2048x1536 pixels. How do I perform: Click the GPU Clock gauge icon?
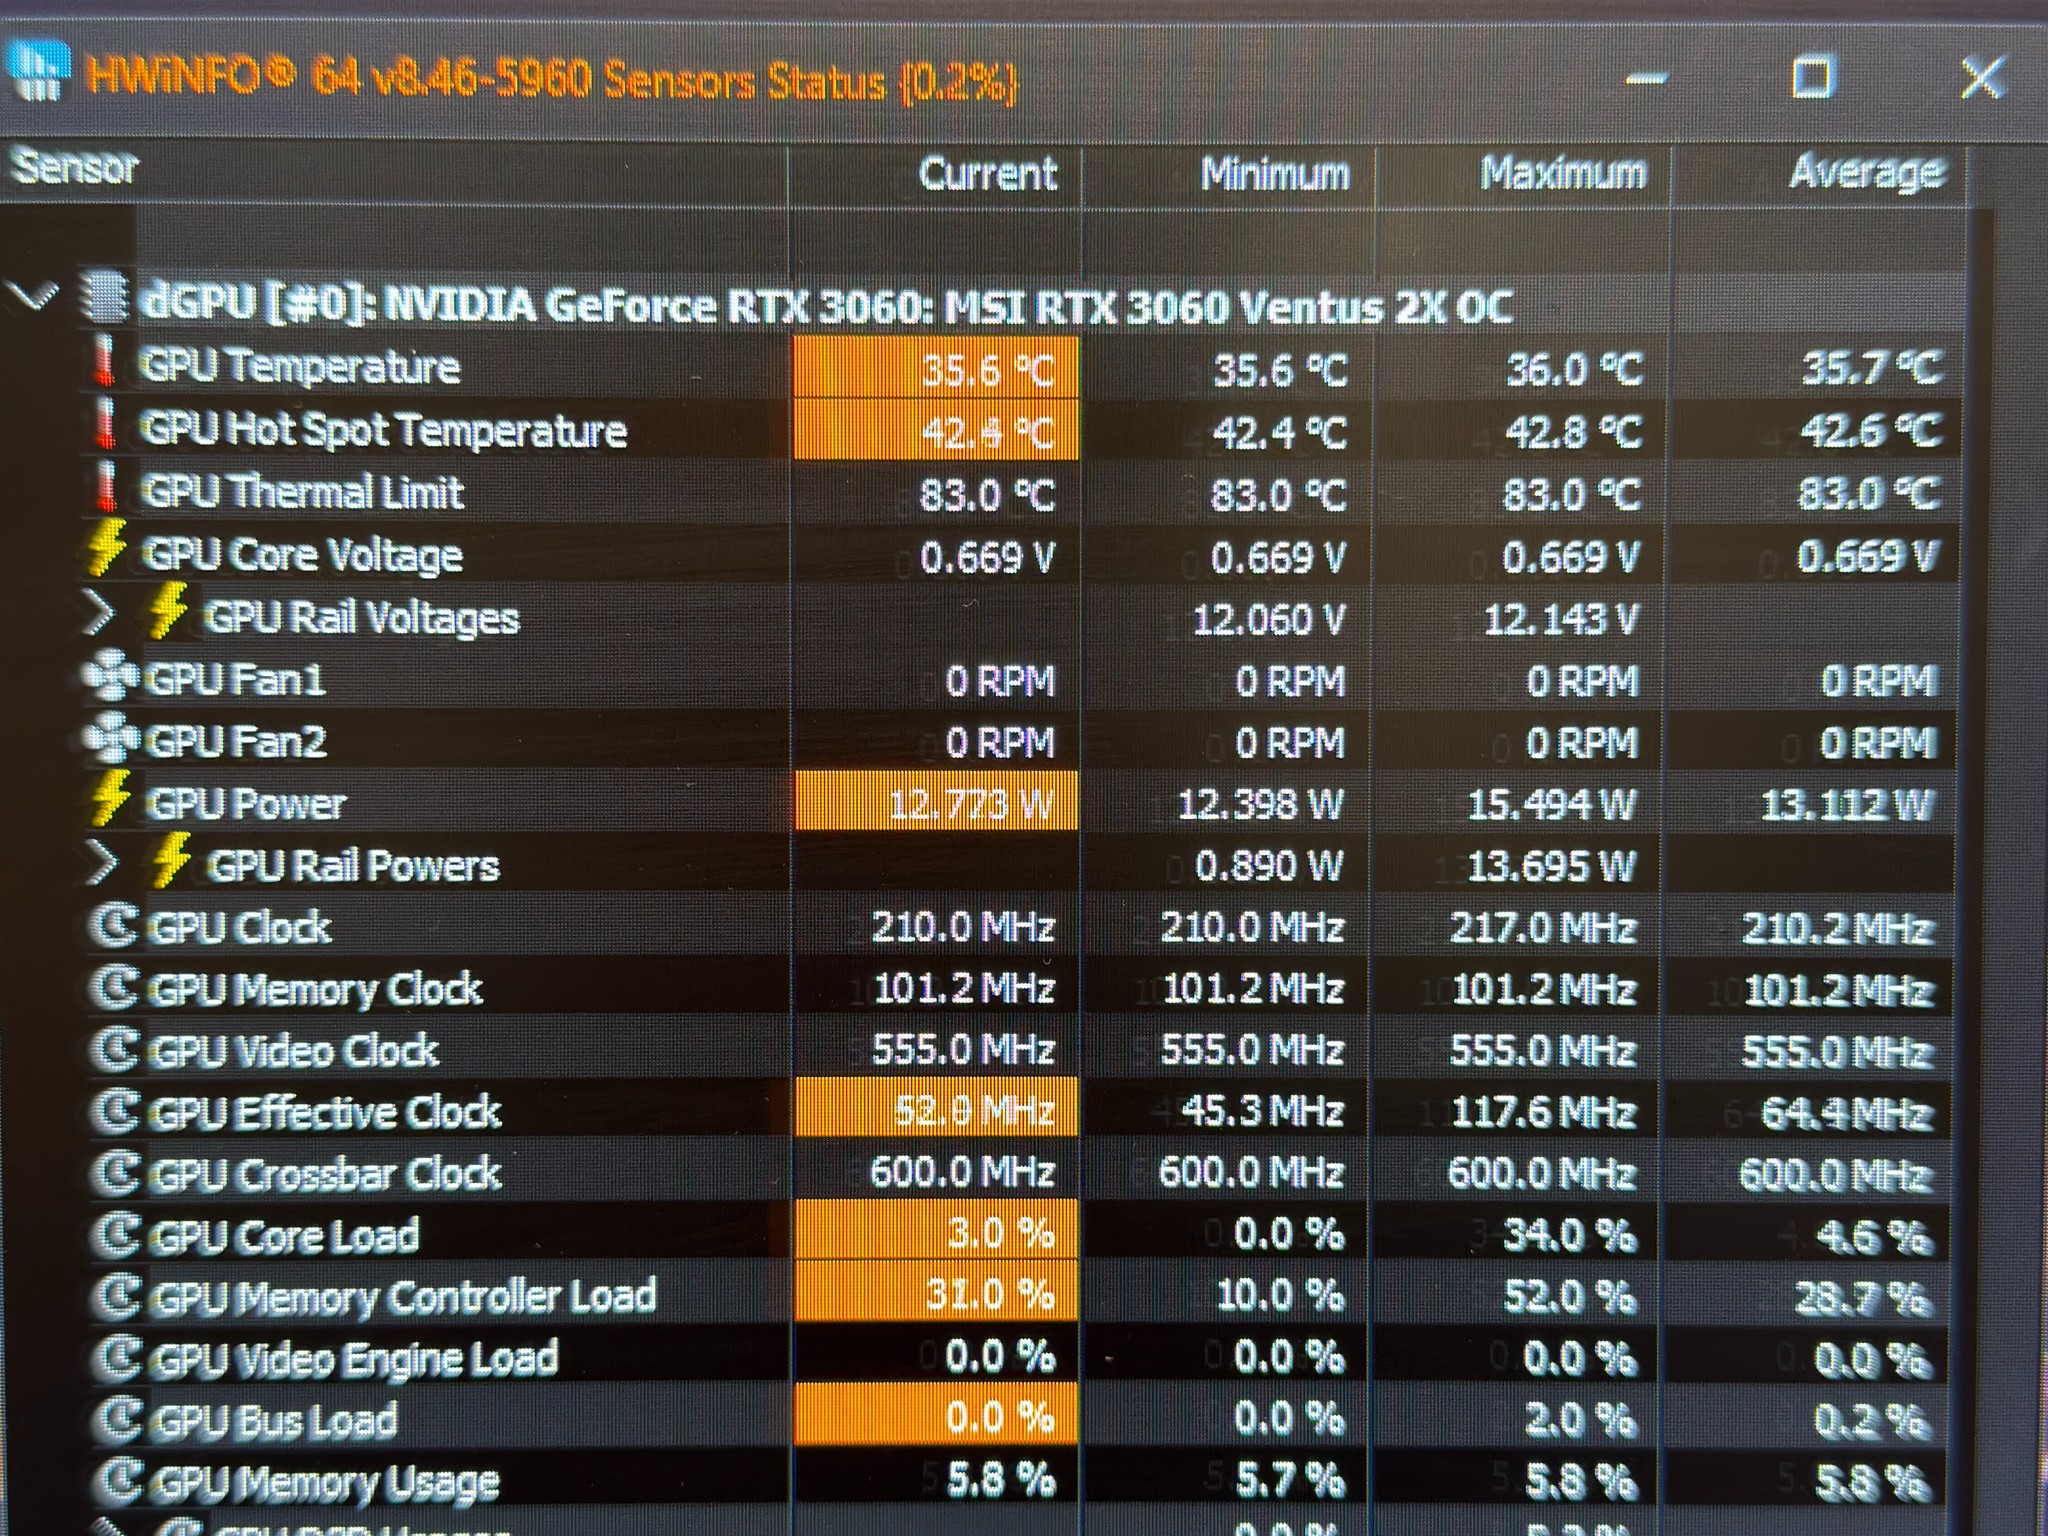[116, 926]
